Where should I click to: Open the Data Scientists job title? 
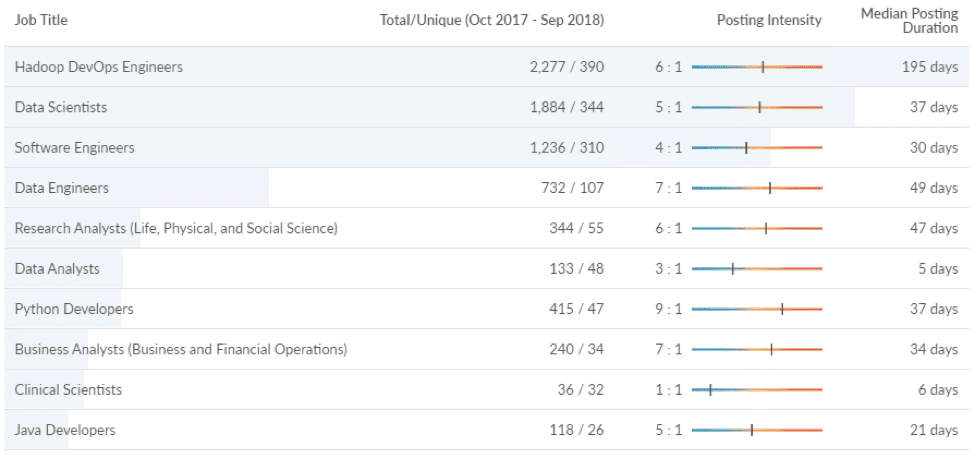pos(61,107)
